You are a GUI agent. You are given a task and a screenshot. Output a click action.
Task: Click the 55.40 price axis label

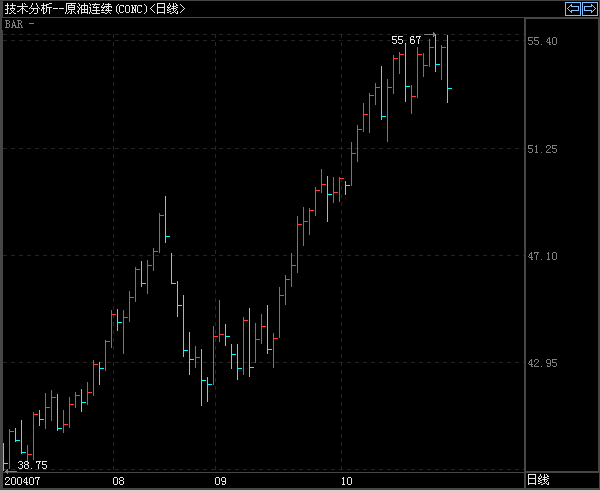pyautogui.click(x=542, y=41)
